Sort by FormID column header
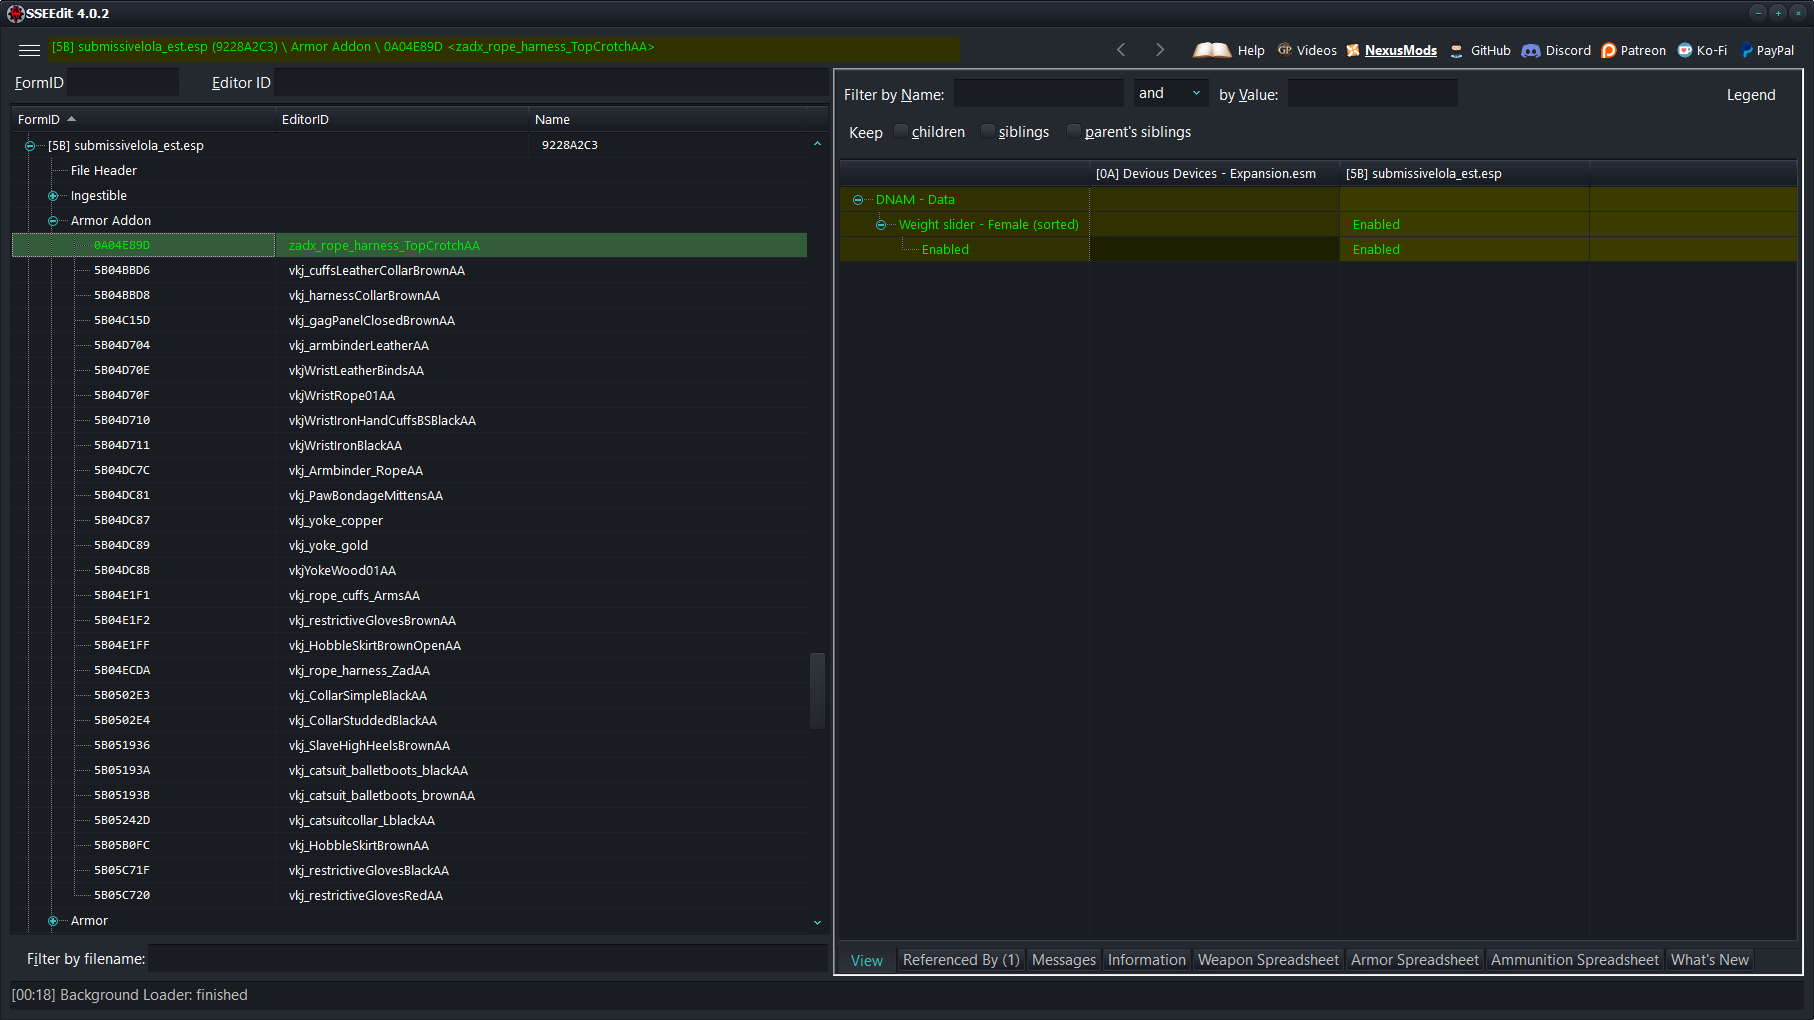This screenshot has width=1814, height=1020. [x=144, y=119]
